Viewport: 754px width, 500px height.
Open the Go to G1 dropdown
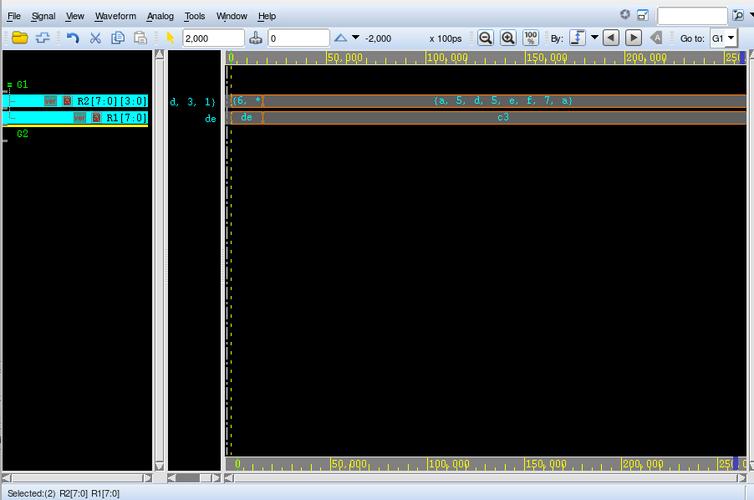pyautogui.click(x=724, y=38)
